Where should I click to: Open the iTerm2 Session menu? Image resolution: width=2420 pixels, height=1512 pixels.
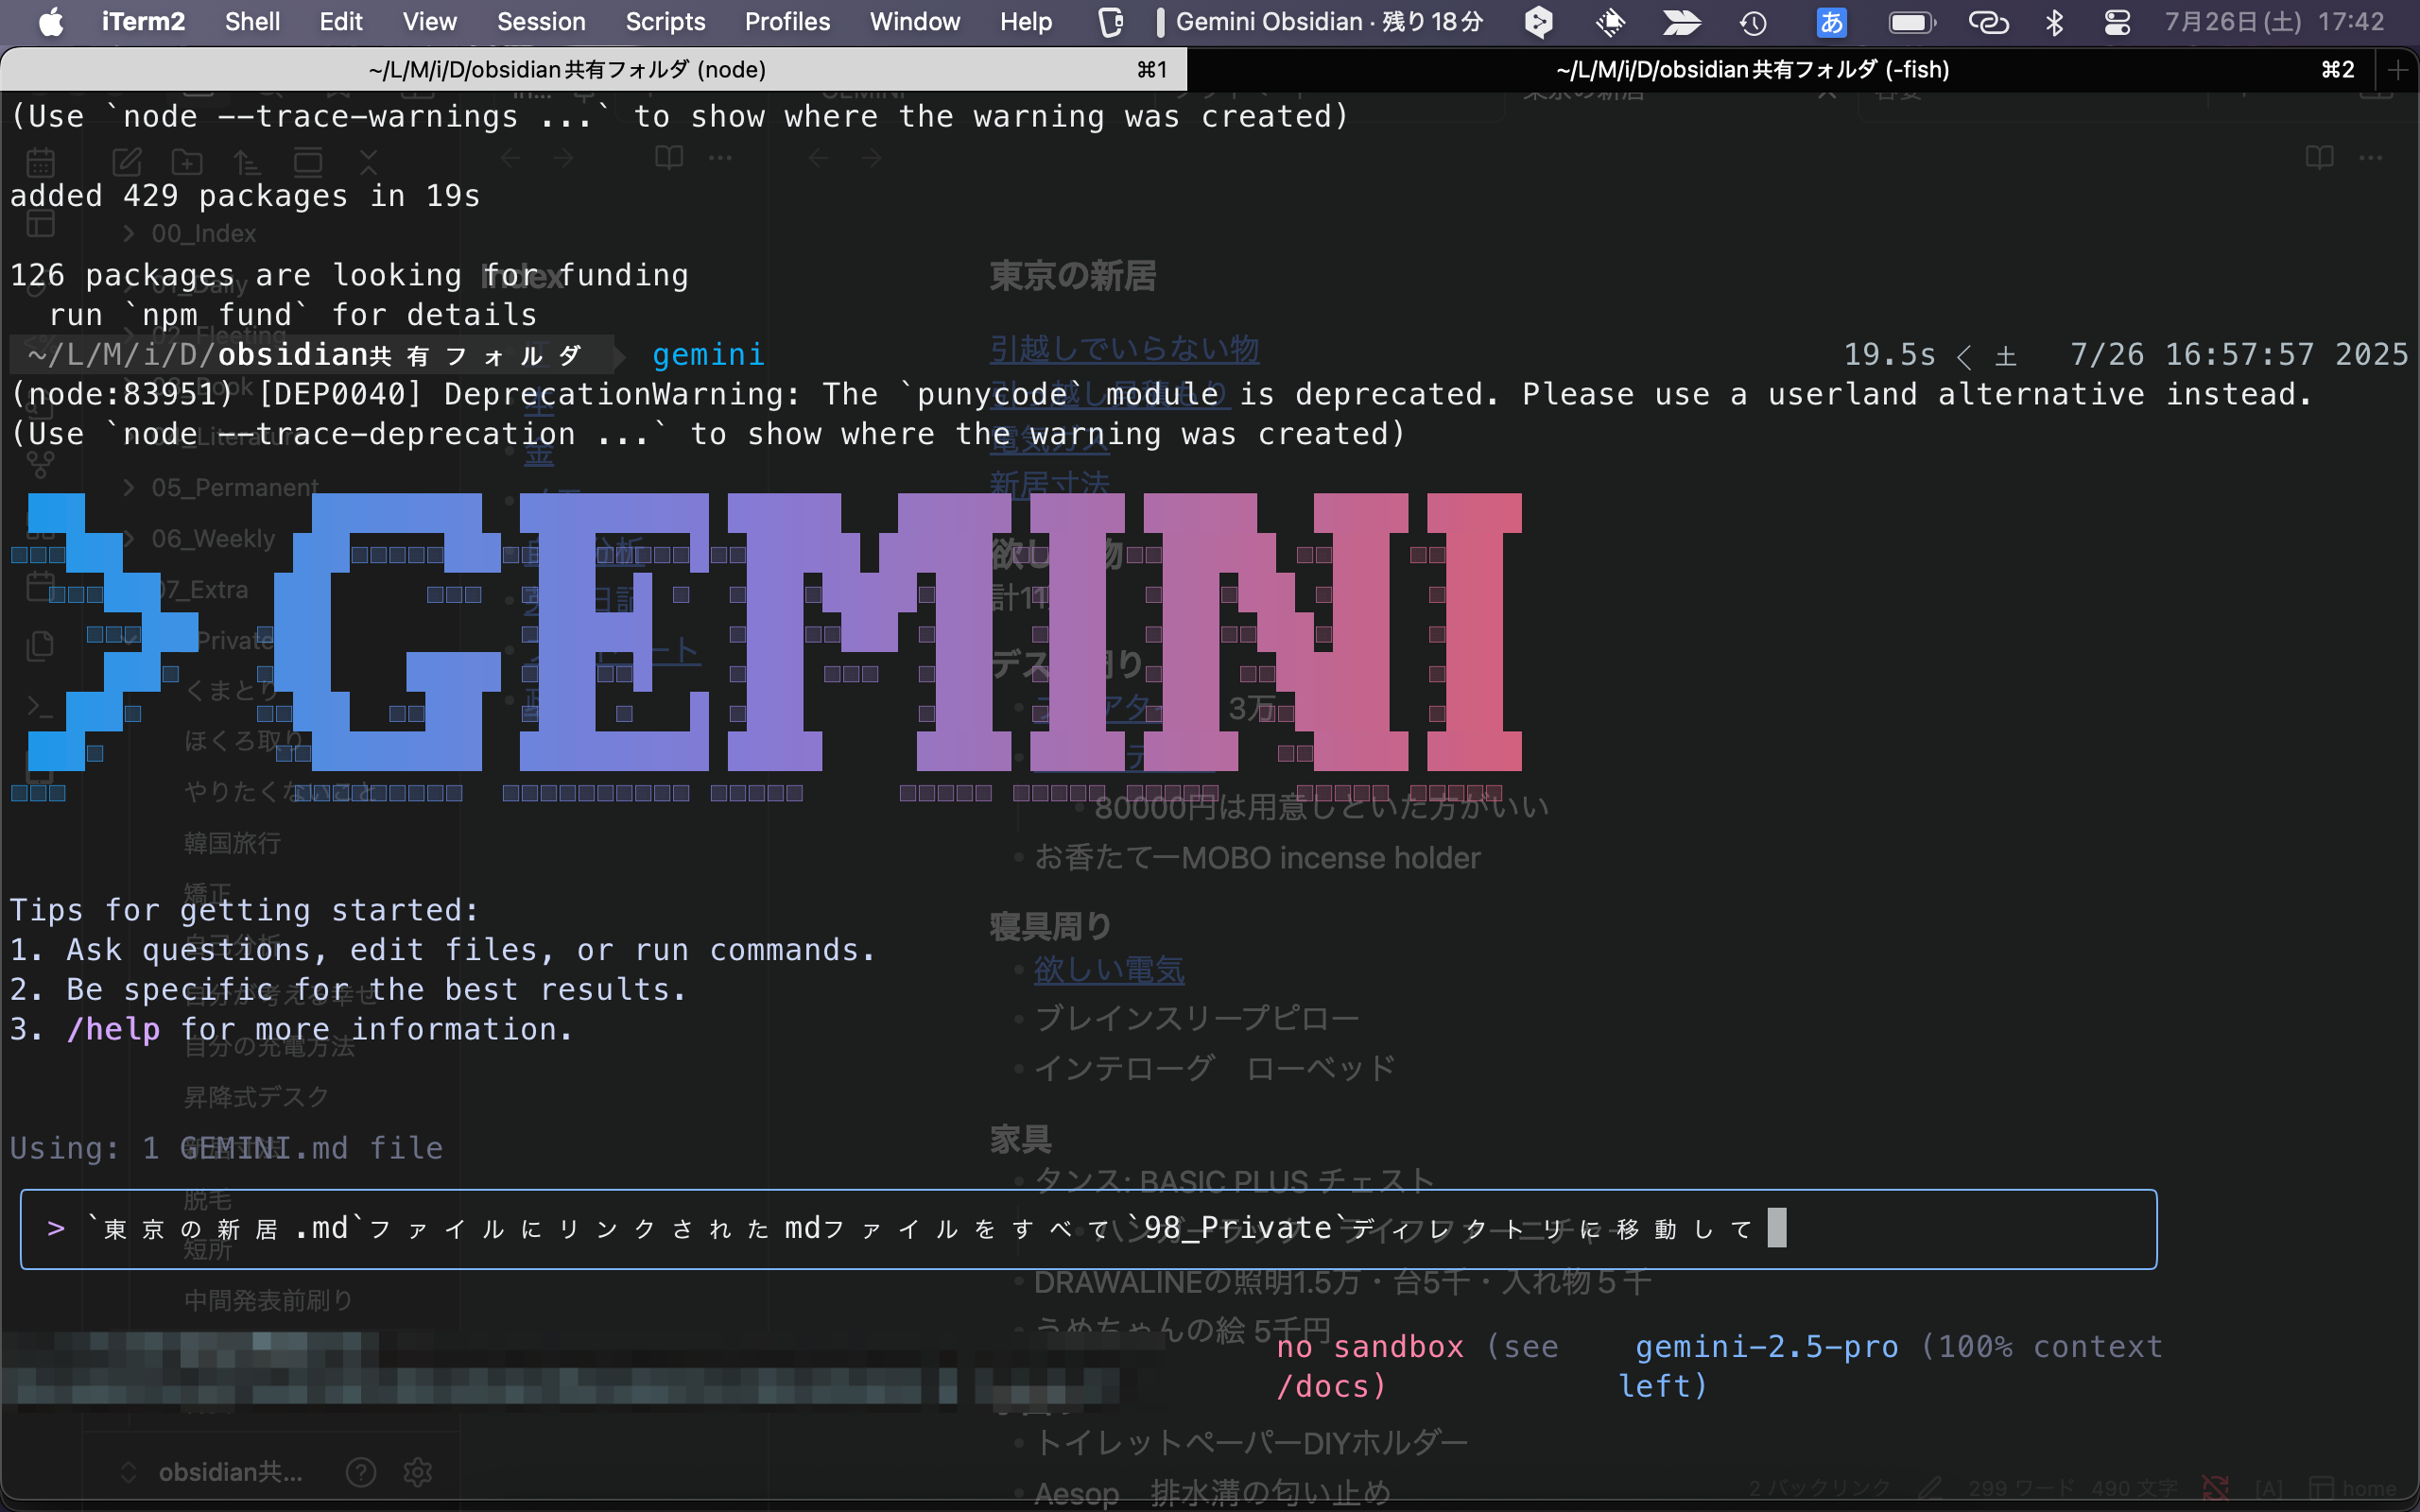pyautogui.click(x=540, y=21)
